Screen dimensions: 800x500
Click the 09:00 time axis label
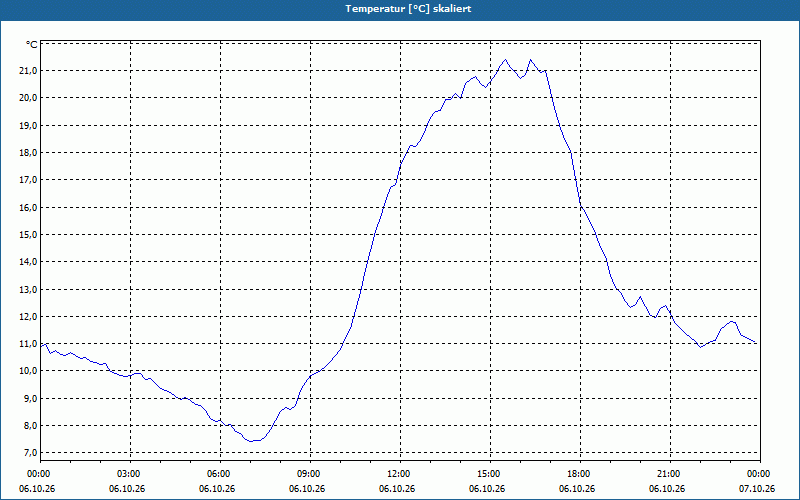click(x=310, y=474)
